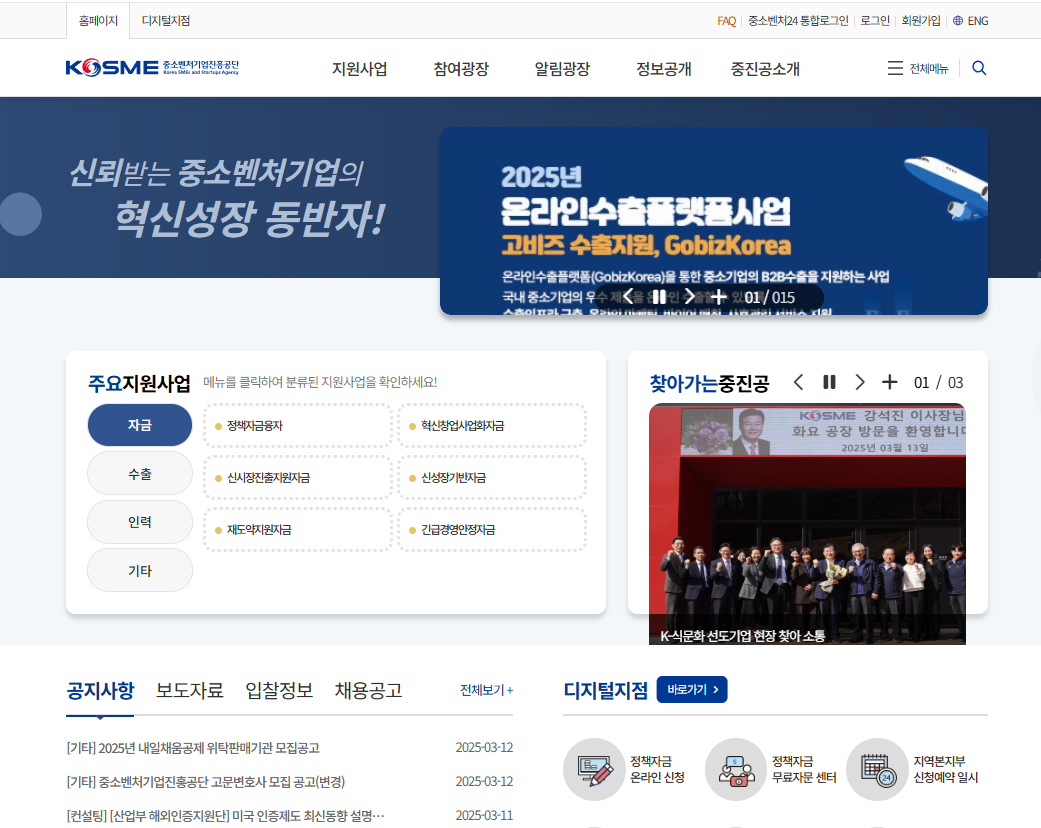Open 긴급경영안정자금 program
The height and width of the screenshot is (828, 1041).
point(492,529)
